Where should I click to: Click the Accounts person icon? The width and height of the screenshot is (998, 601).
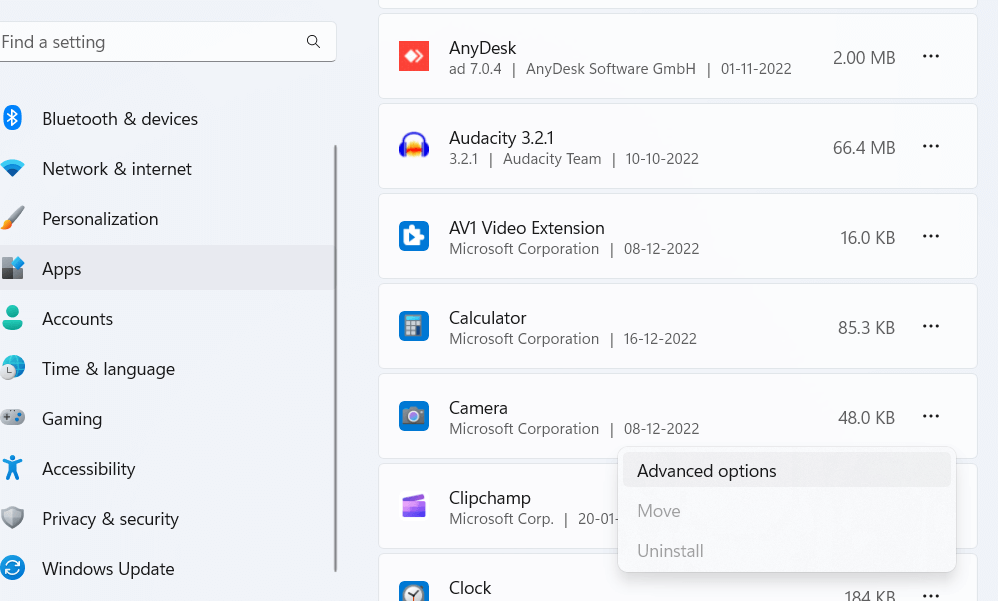pos(12,318)
